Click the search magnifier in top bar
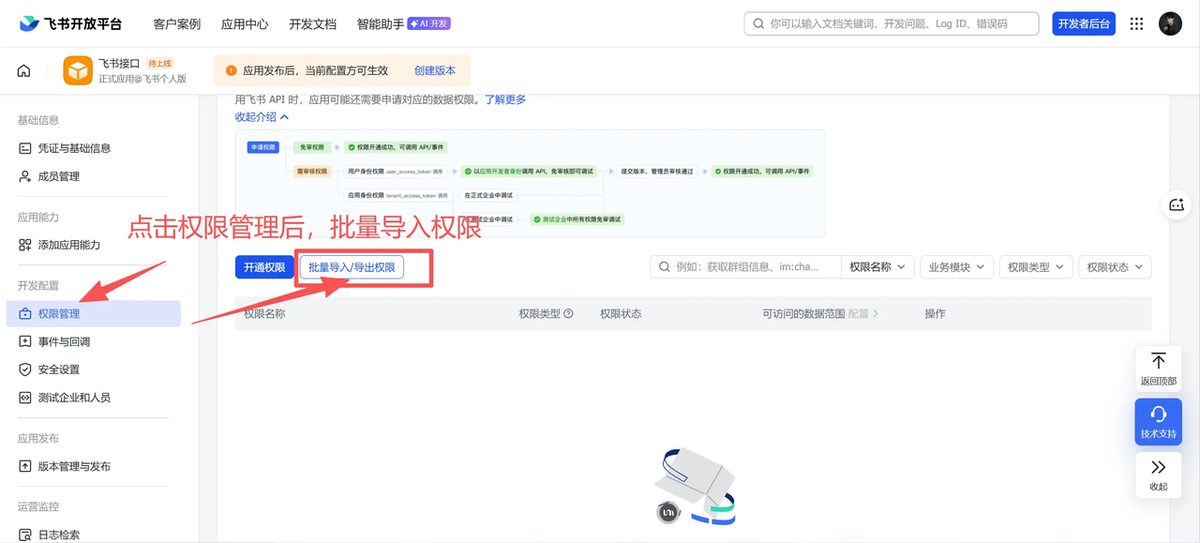Screen dimensions: 1200x543 pos(758,24)
